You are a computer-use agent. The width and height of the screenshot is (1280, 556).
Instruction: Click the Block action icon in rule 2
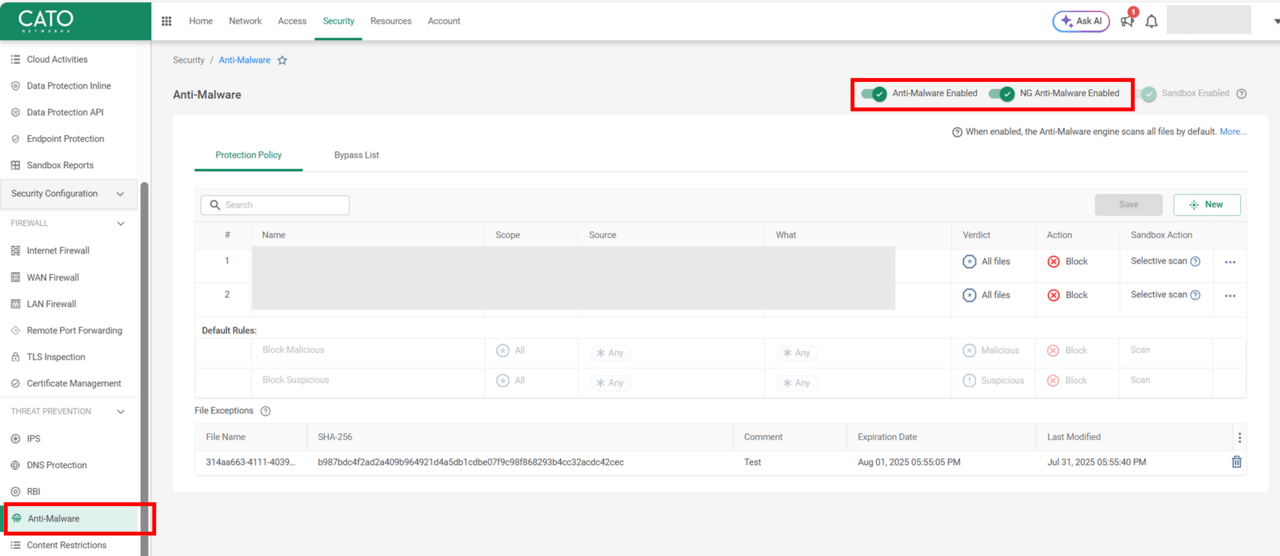click(1054, 295)
